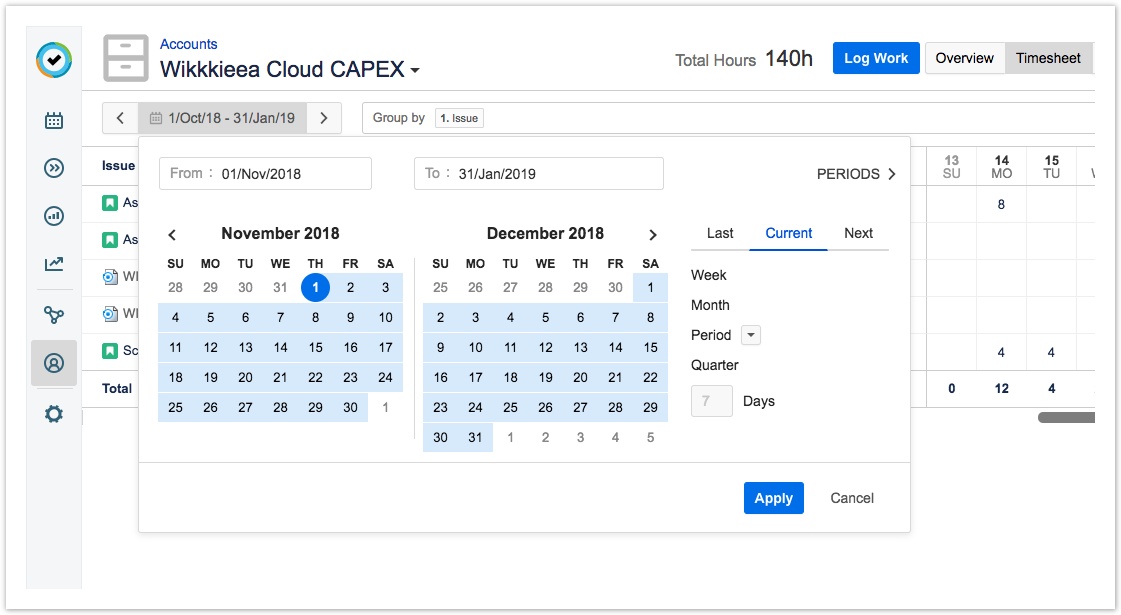1121x615 pixels.
Task: Expand the Wikkkieea Cloud CAPEX account dropdown
Action: (x=414, y=71)
